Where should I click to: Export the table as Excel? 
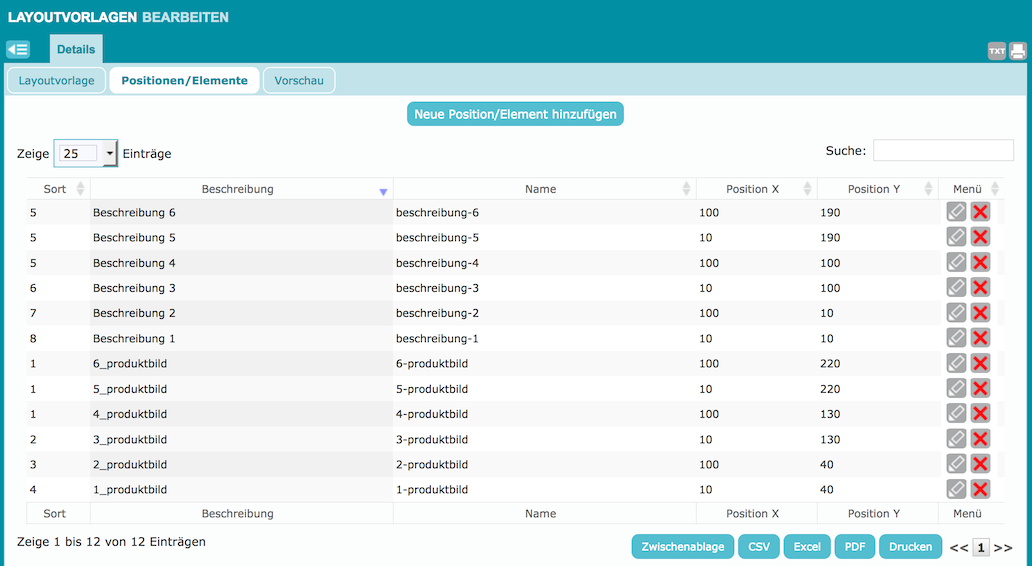click(807, 547)
